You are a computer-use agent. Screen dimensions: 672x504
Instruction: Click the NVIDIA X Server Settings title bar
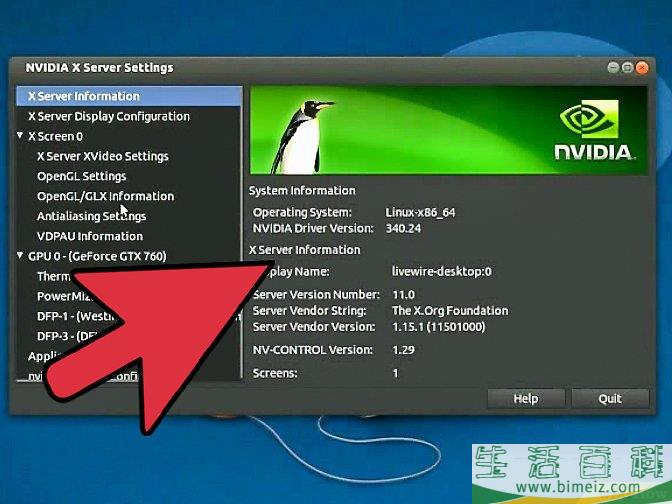pos(332,68)
